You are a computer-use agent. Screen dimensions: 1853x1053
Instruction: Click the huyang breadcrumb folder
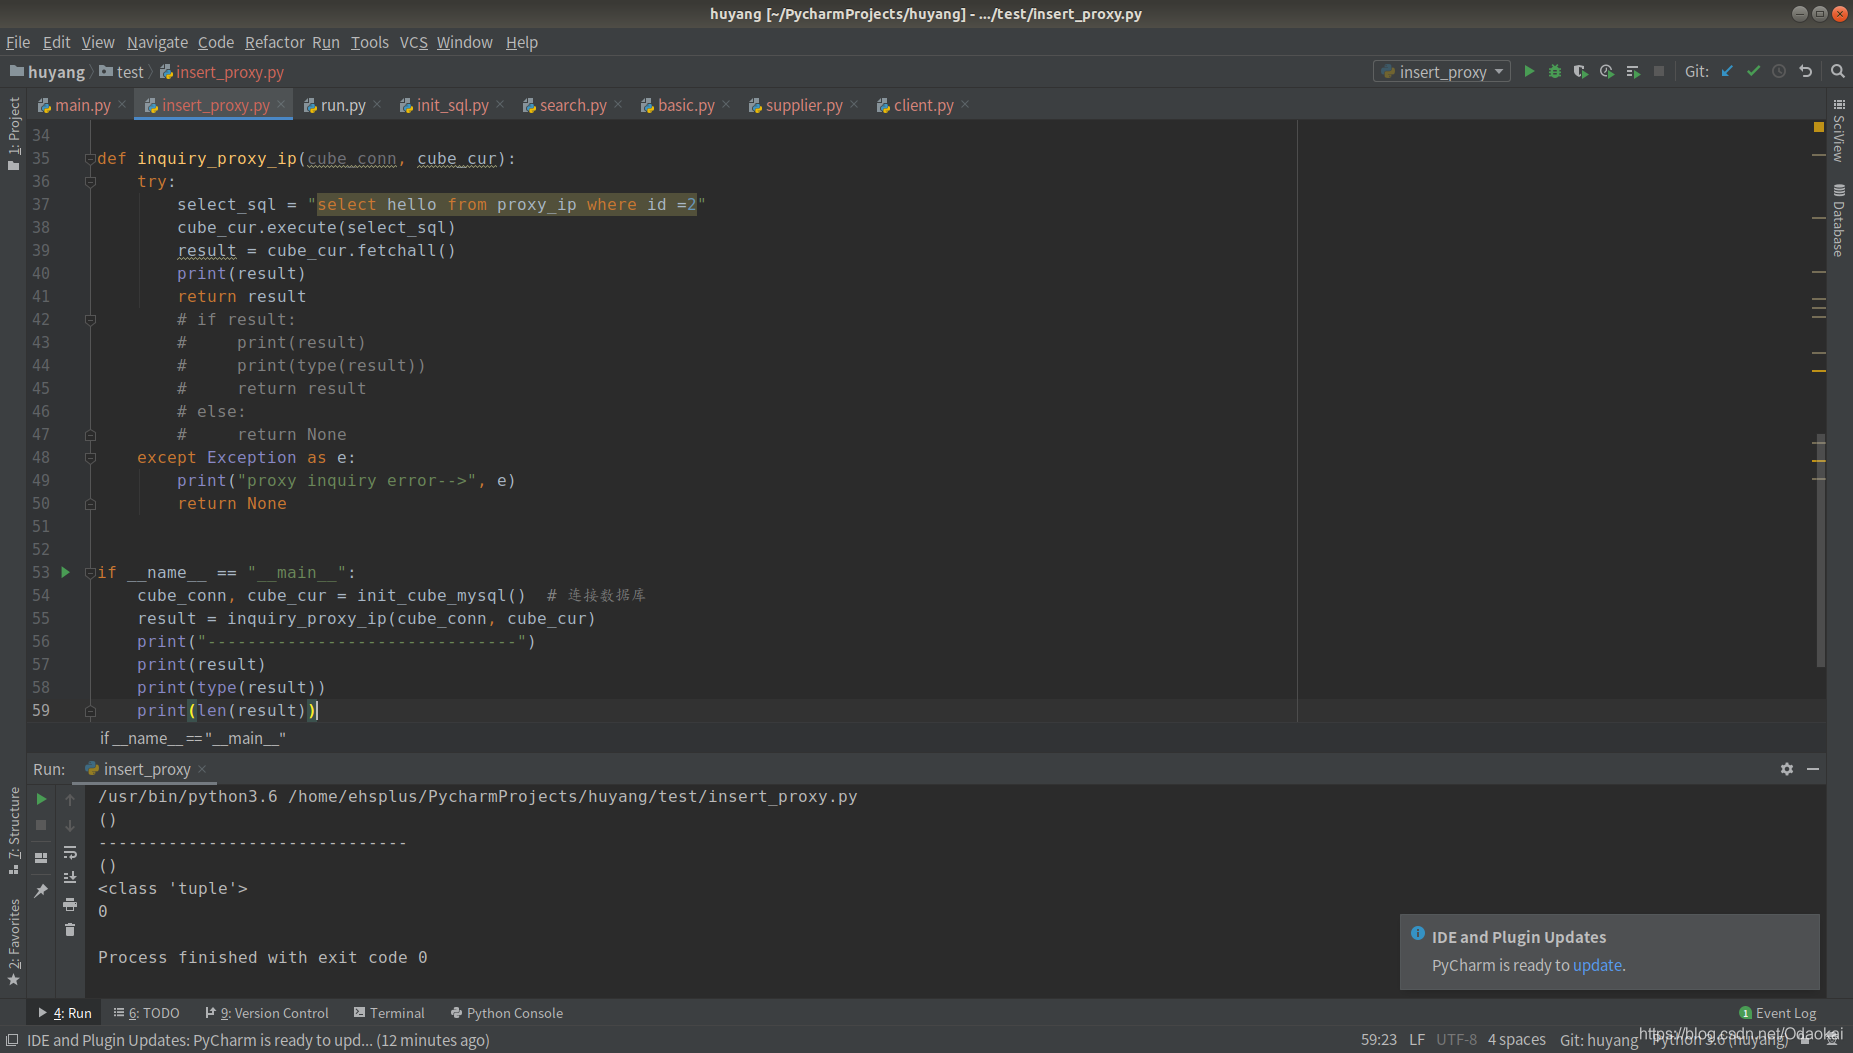[x=47, y=72]
